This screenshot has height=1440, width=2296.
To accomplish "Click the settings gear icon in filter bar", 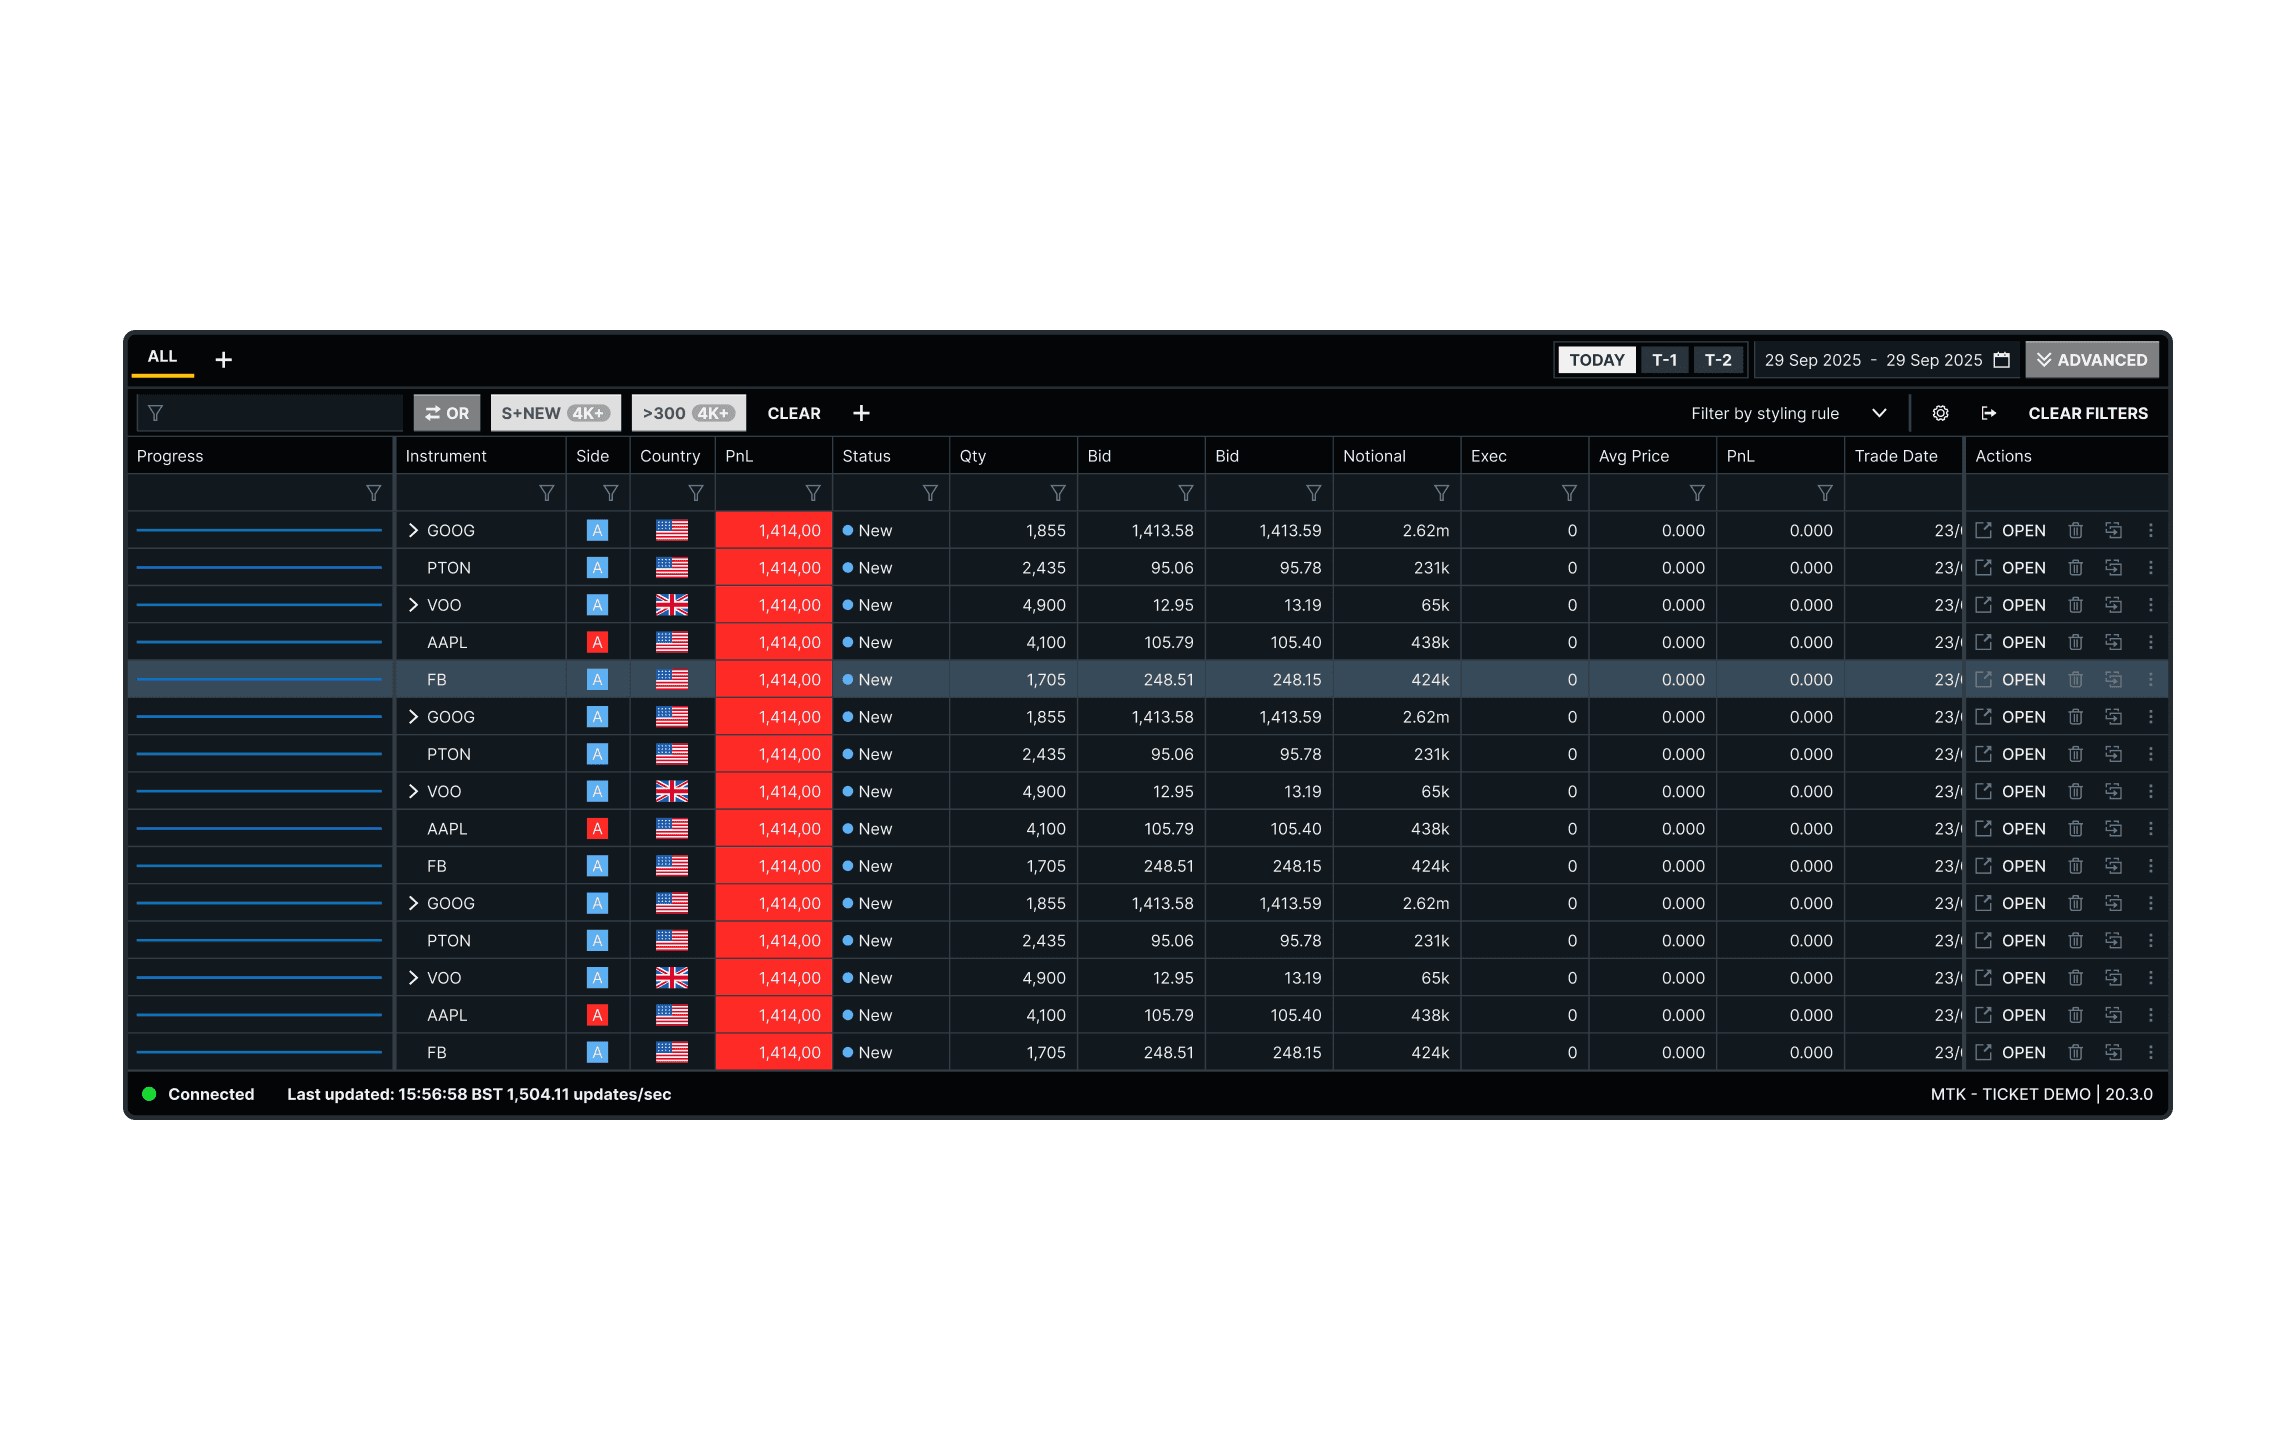I will coord(1940,413).
